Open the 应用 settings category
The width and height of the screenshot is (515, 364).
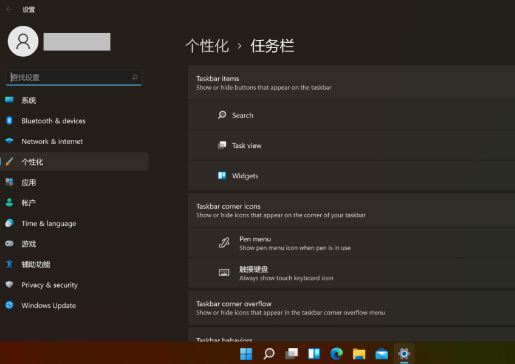(x=74, y=182)
